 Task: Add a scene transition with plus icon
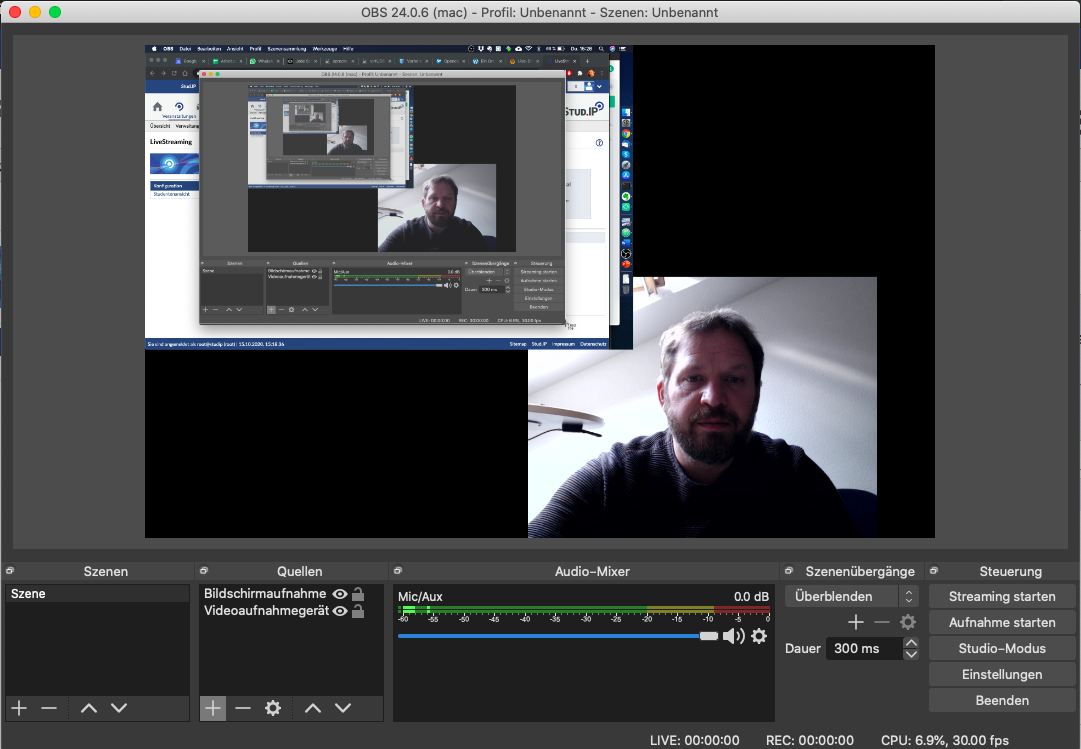[855, 622]
